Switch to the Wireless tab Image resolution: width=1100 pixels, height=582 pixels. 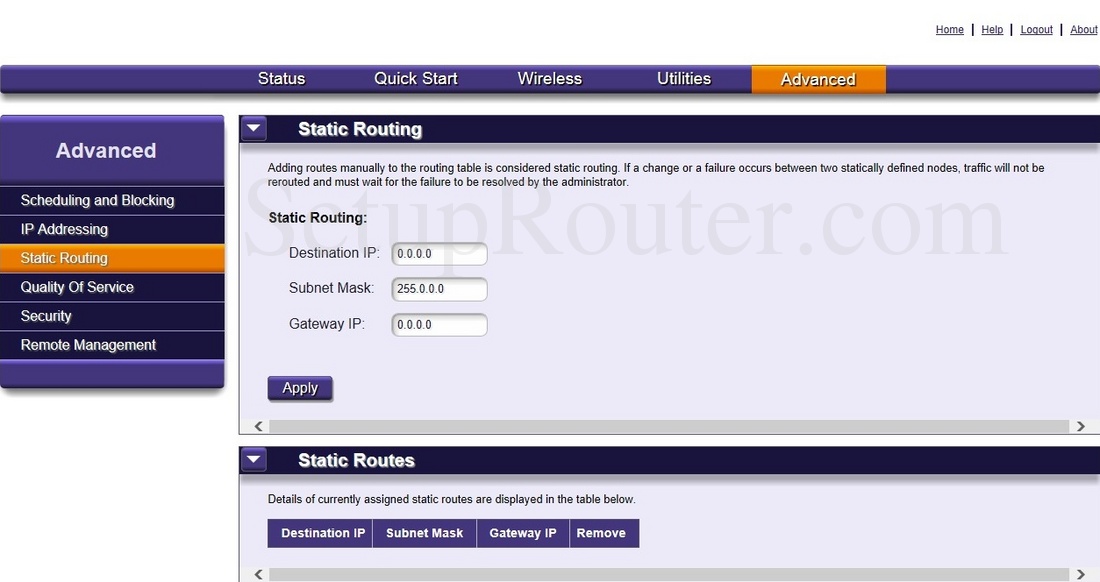click(549, 79)
